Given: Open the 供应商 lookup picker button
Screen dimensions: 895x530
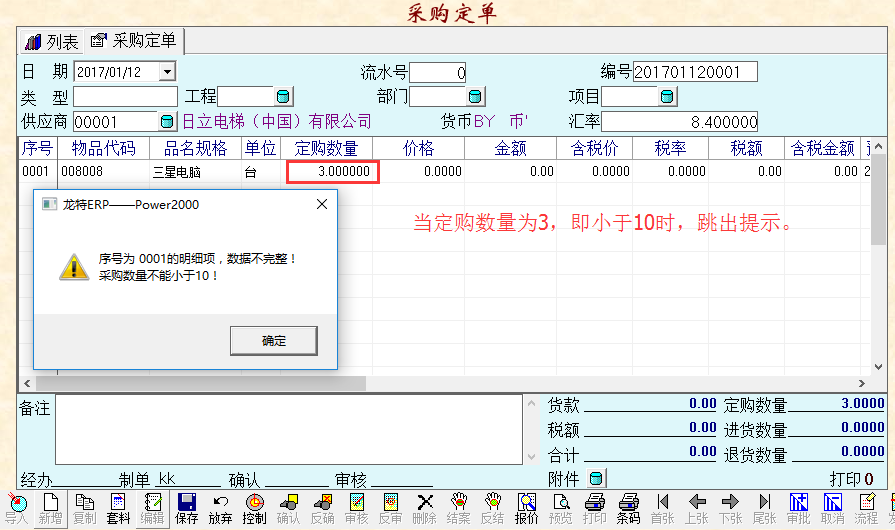Looking at the screenshot, I should pos(167,122).
